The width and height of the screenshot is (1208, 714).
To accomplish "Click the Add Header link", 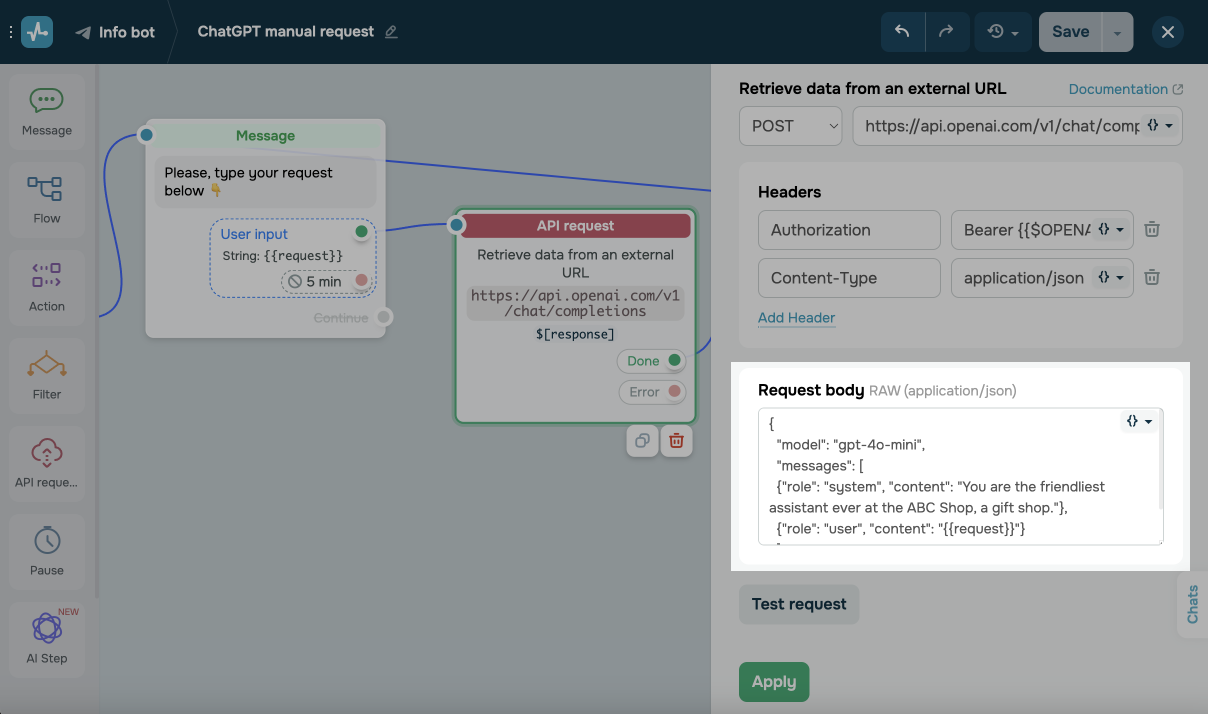I will 796,318.
